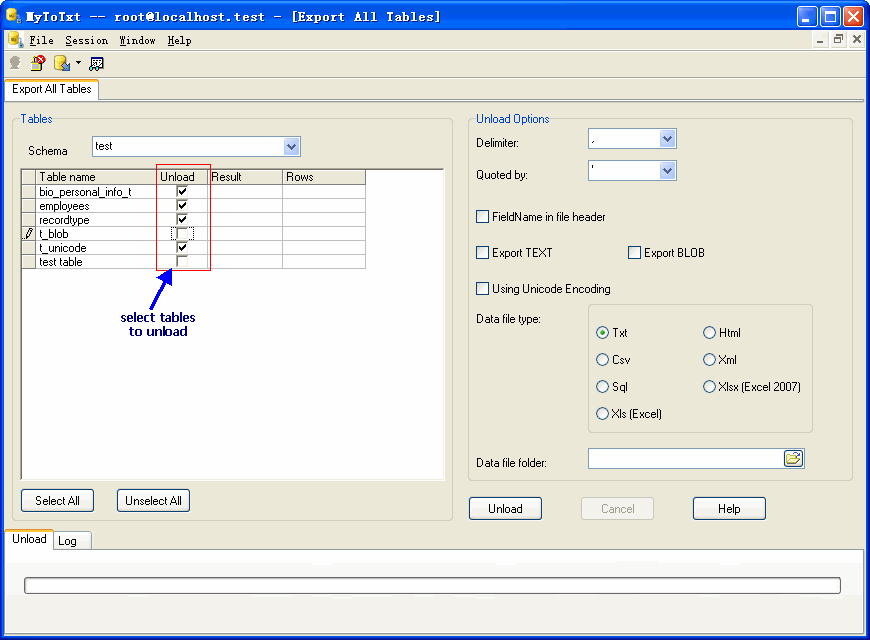Expand the Schema dropdown showing test
The width and height of the screenshot is (870, 640).
291,147
